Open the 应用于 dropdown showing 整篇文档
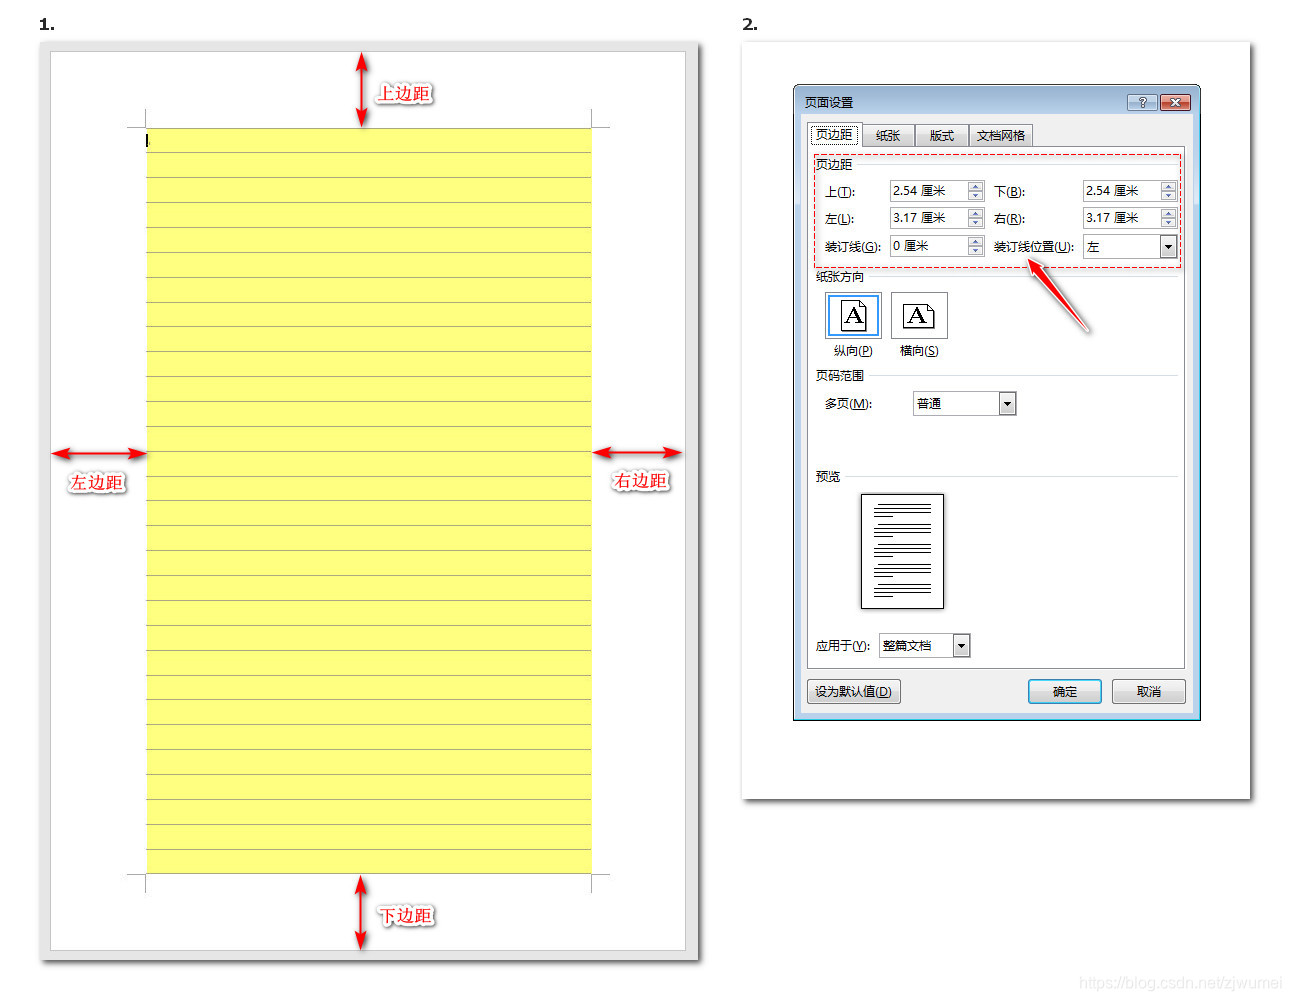Screen dimensions: 1291x1001 (x=925, y=646)
